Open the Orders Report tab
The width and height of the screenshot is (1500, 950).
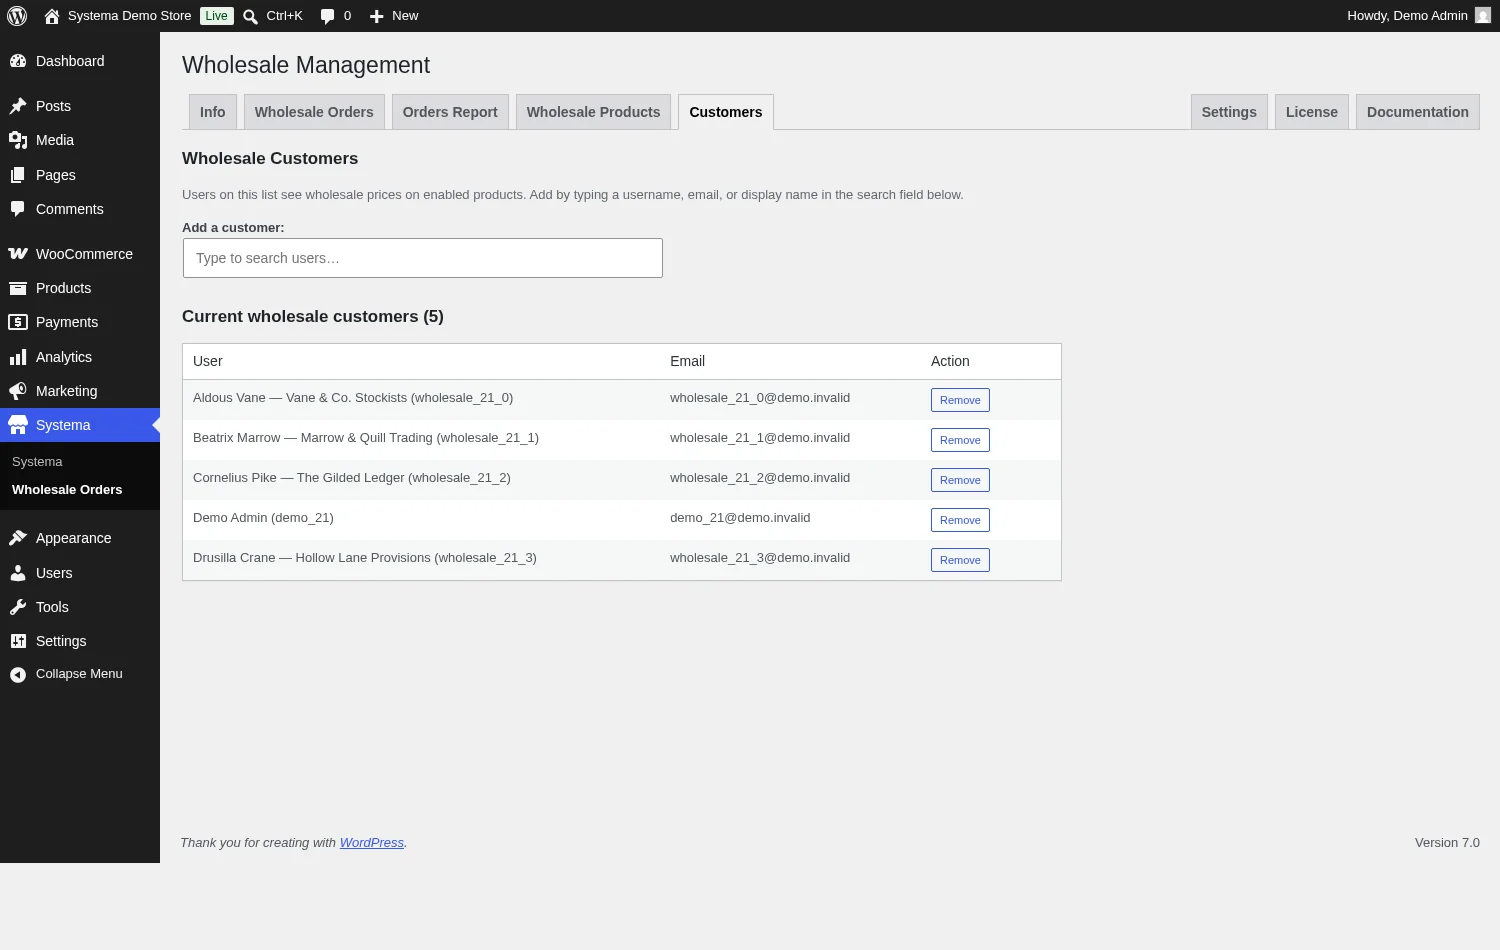(450, 112)
